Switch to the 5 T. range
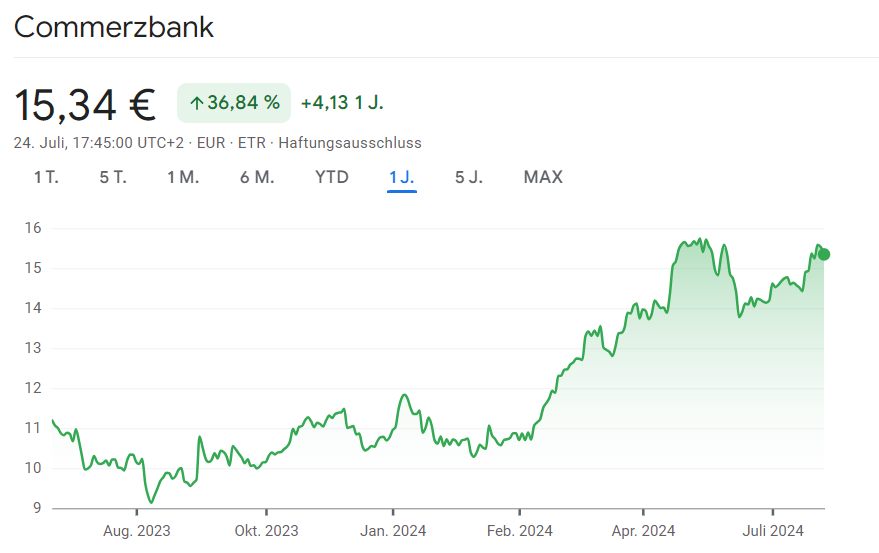The image size is (879, 553). [x=113, y=177]
